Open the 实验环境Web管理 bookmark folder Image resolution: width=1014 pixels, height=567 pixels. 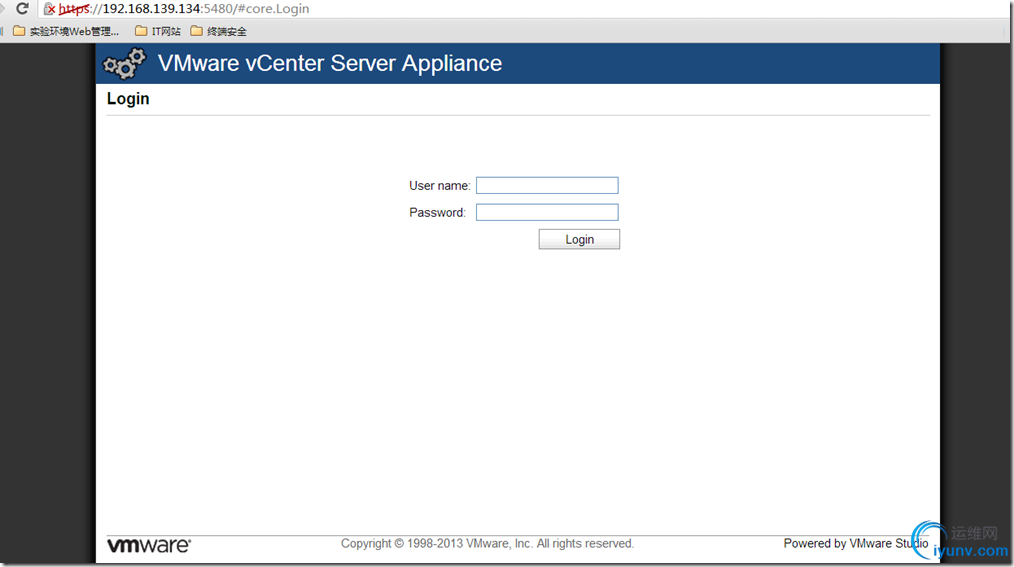pyautogui.click(x=66, y=31)
